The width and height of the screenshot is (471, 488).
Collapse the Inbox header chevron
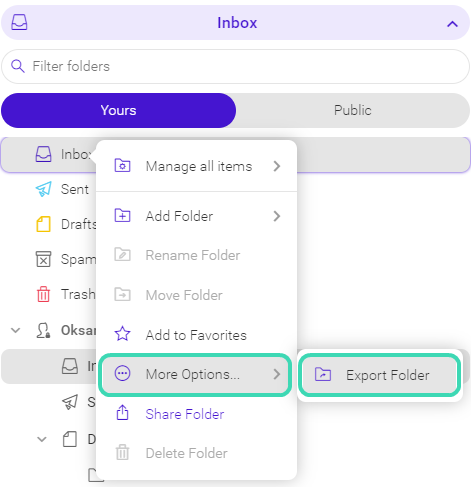click(452, 24)
